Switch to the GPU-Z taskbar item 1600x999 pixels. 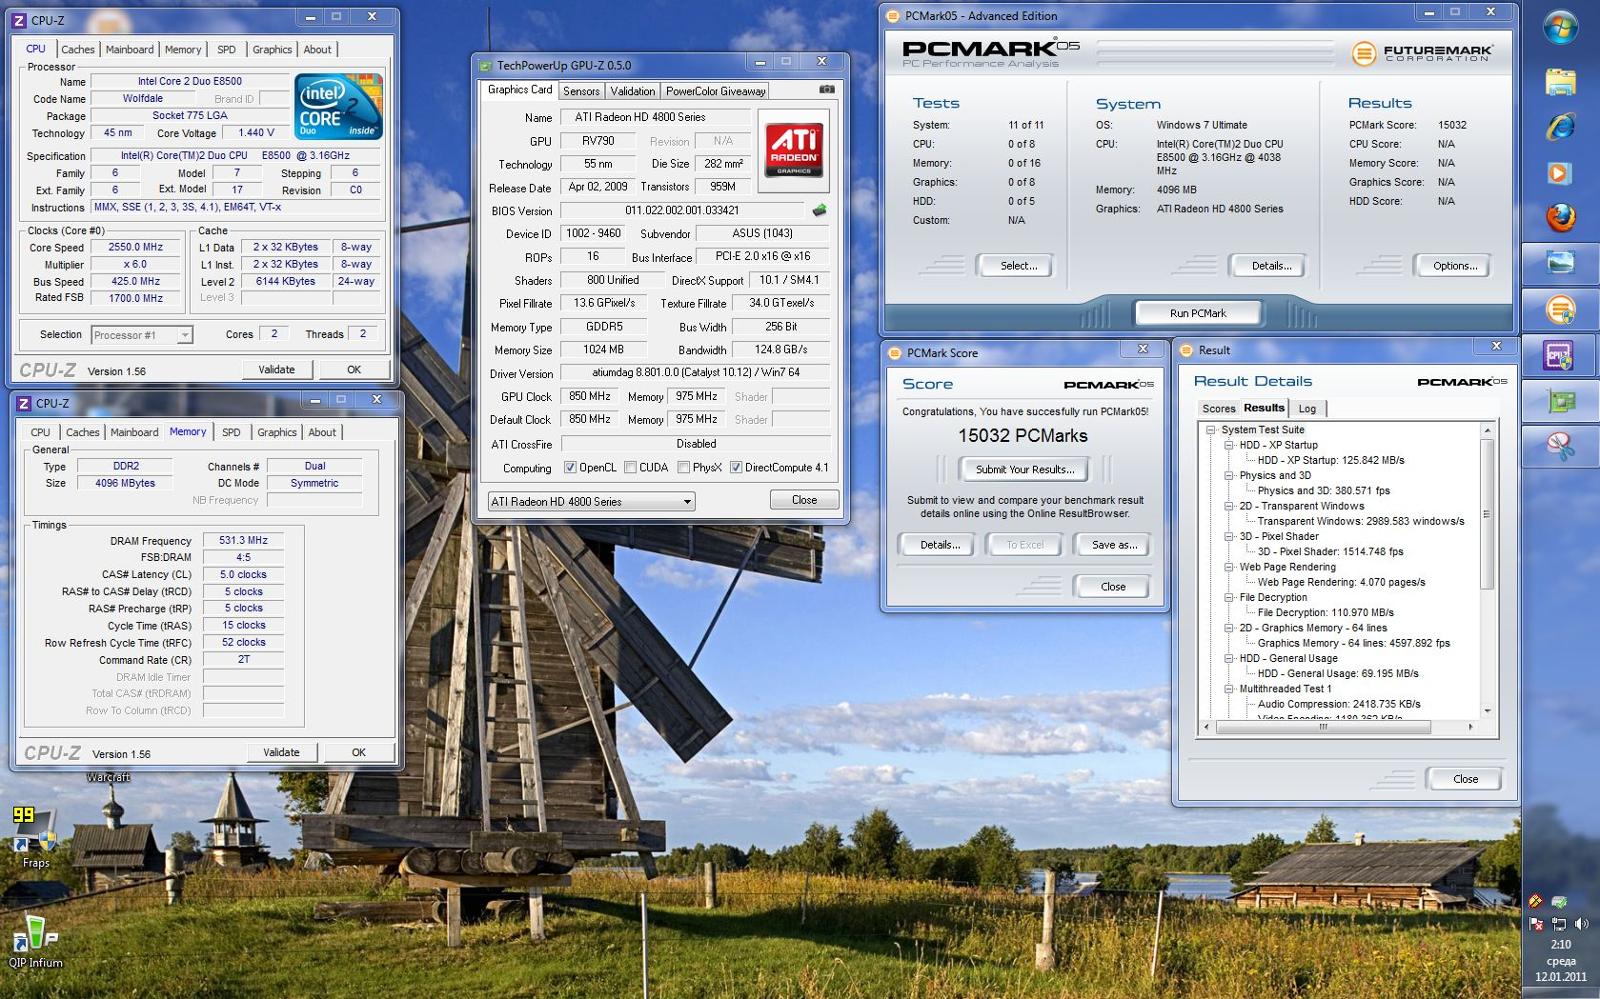coord(1560,401)
